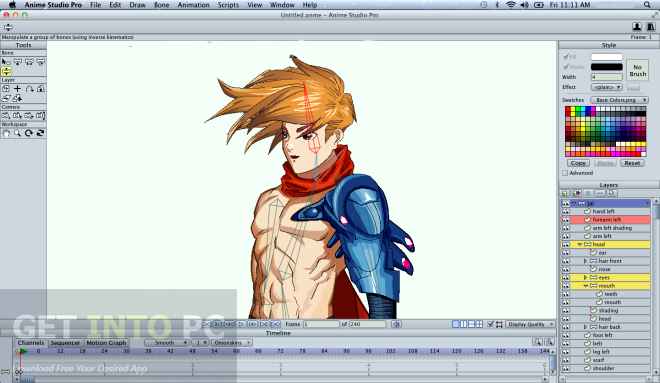Click the first timeline zoom icon
Screen dimensions: 660x383
[538, 342]
